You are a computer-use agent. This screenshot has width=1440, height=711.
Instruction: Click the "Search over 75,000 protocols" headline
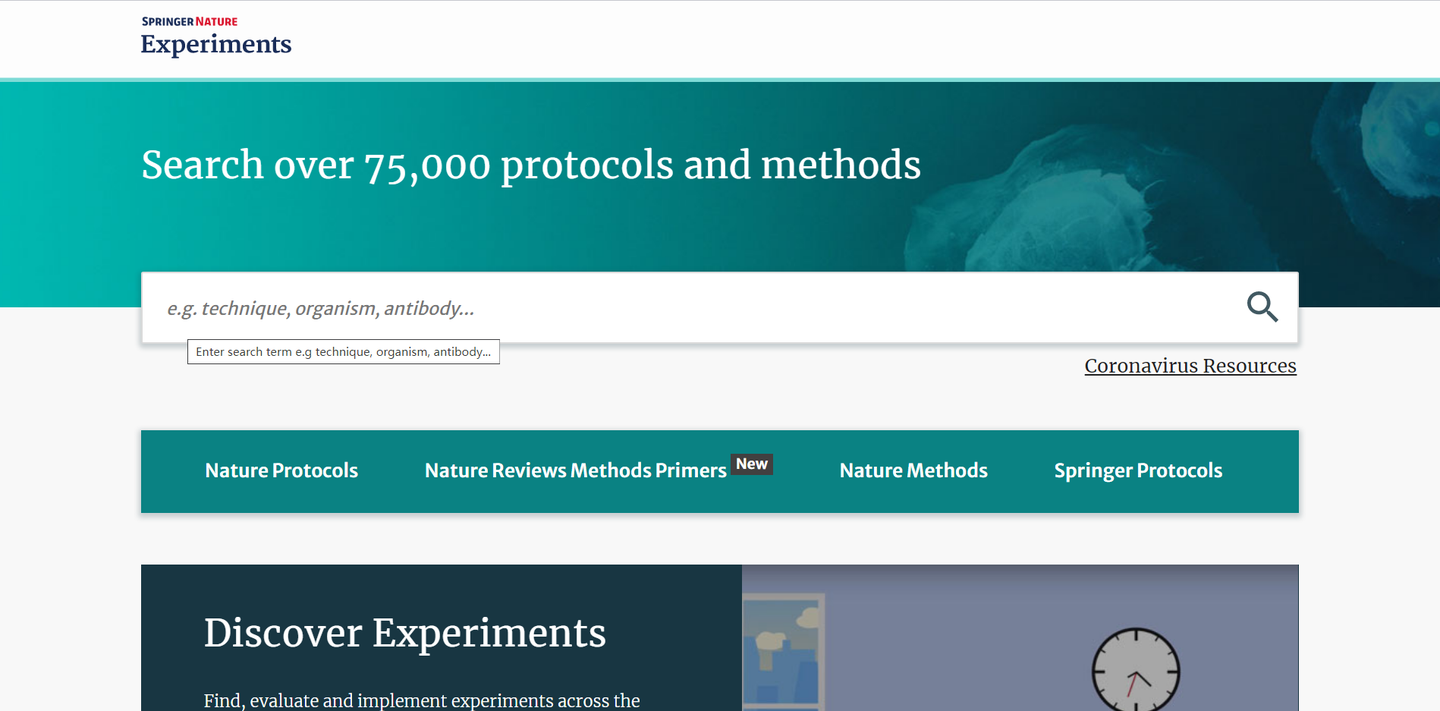point(531,165)
